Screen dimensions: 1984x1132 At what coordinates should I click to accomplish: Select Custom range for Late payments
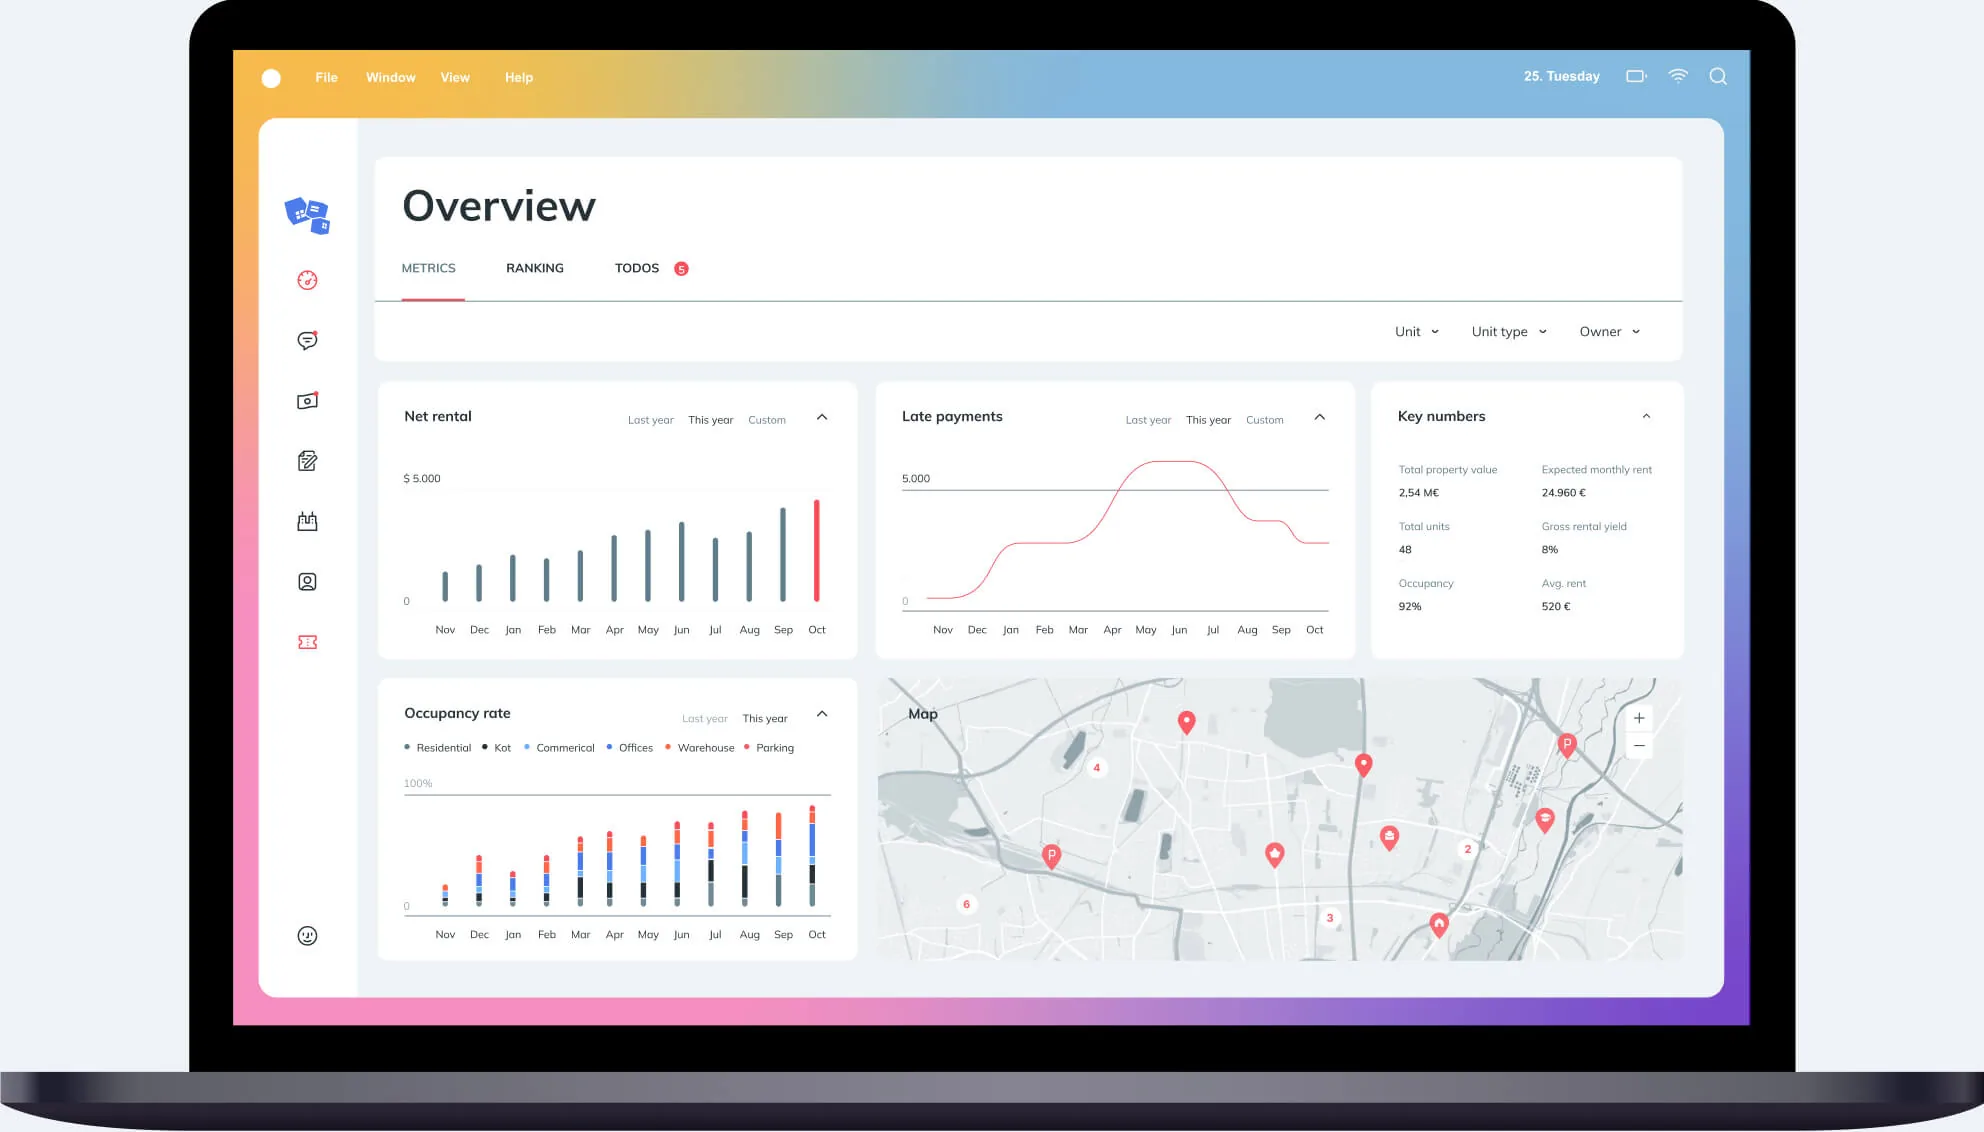1264,420
